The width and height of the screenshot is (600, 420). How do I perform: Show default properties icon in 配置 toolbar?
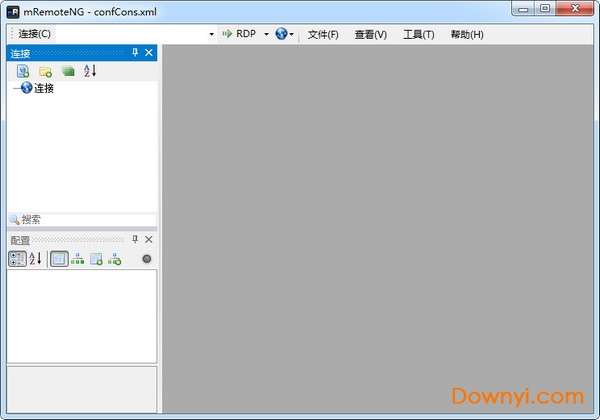click(x=96, y=259)
